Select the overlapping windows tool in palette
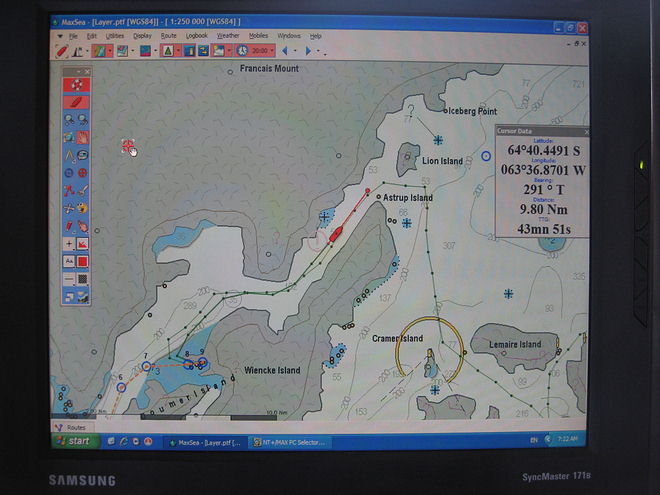 (69, 297)
